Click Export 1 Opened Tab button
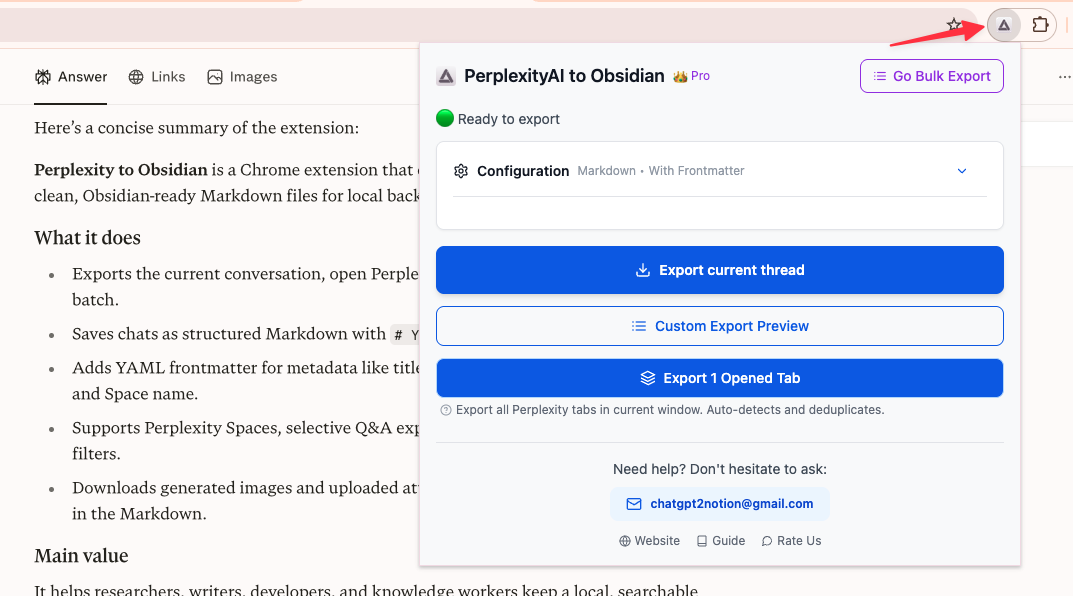The width and height of the screenshot is (1073, 596). [719, 378]
